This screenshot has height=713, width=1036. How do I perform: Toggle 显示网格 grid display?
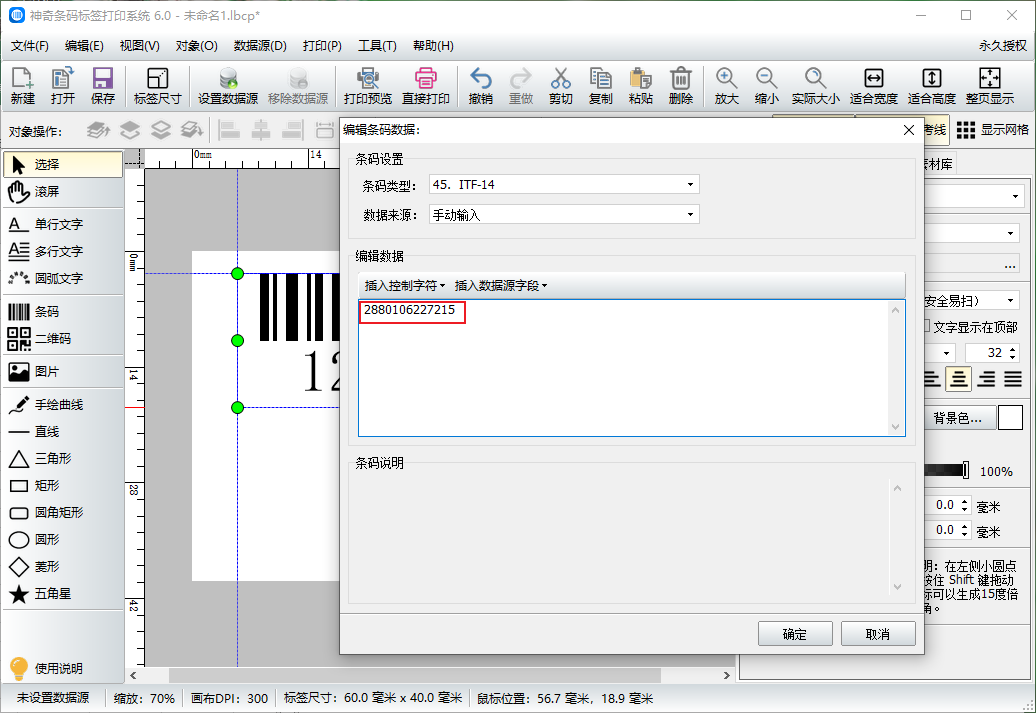pyautogui.click(x=992, y=130)
